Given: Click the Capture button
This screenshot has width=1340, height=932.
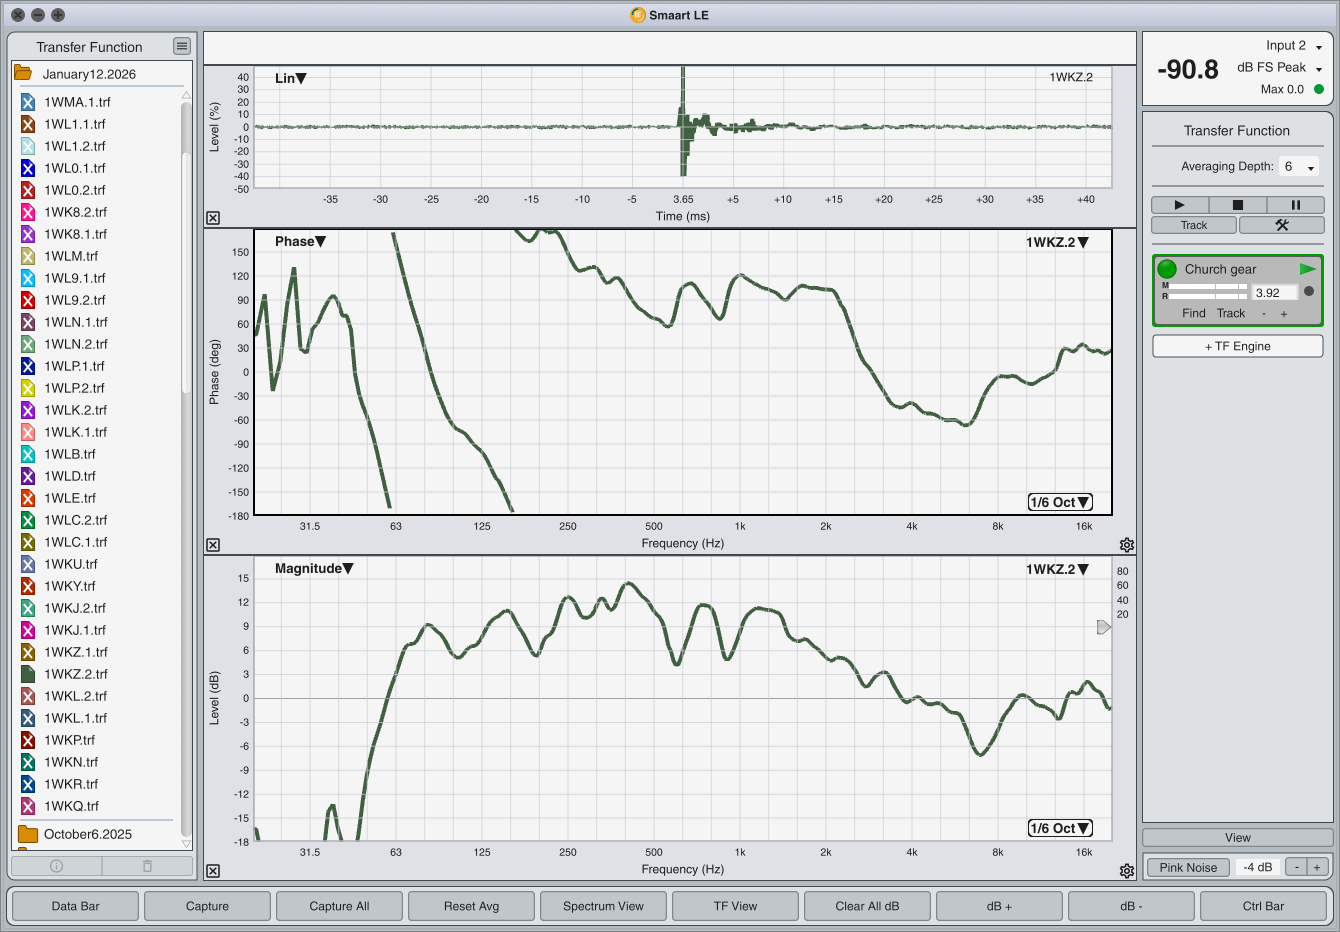Looking at the screenshot, I should [x=207, y=906].
